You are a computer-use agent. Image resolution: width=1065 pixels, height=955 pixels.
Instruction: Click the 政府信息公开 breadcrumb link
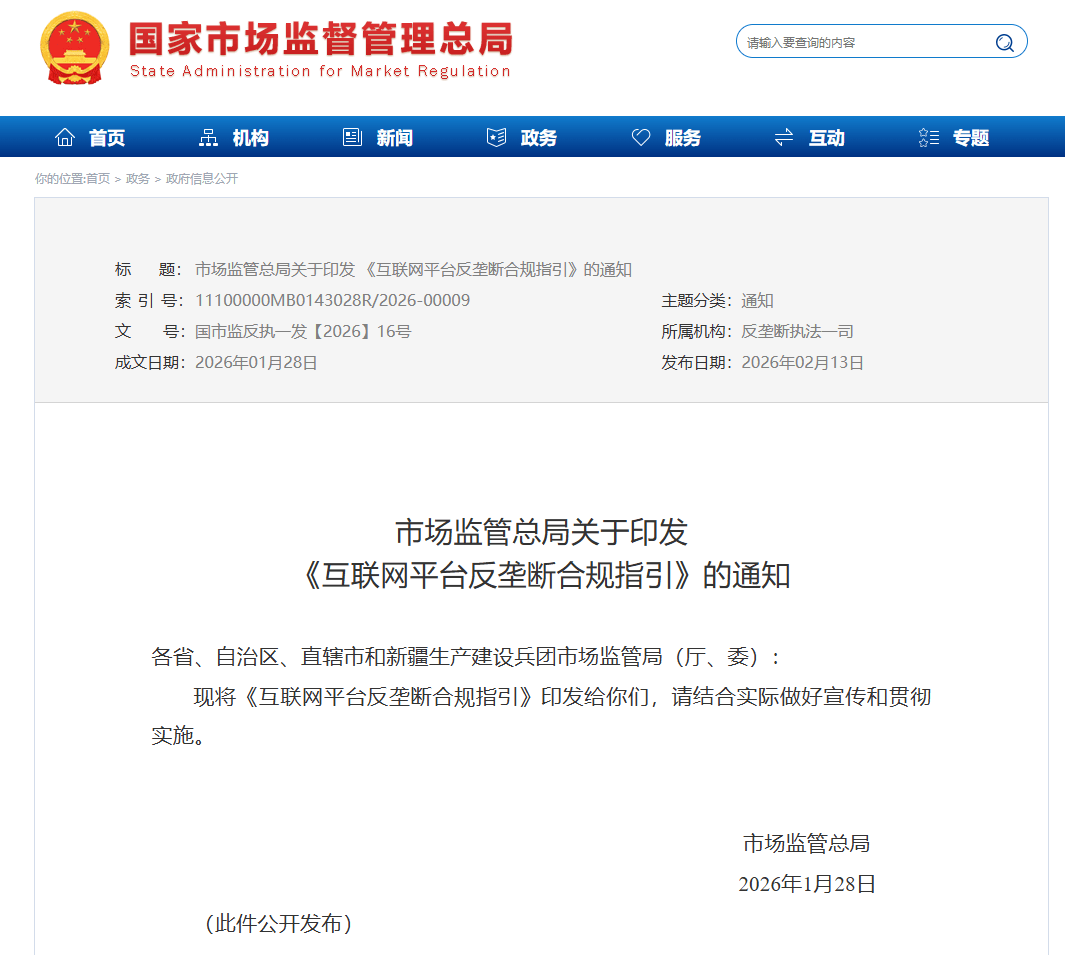point(202,179)
